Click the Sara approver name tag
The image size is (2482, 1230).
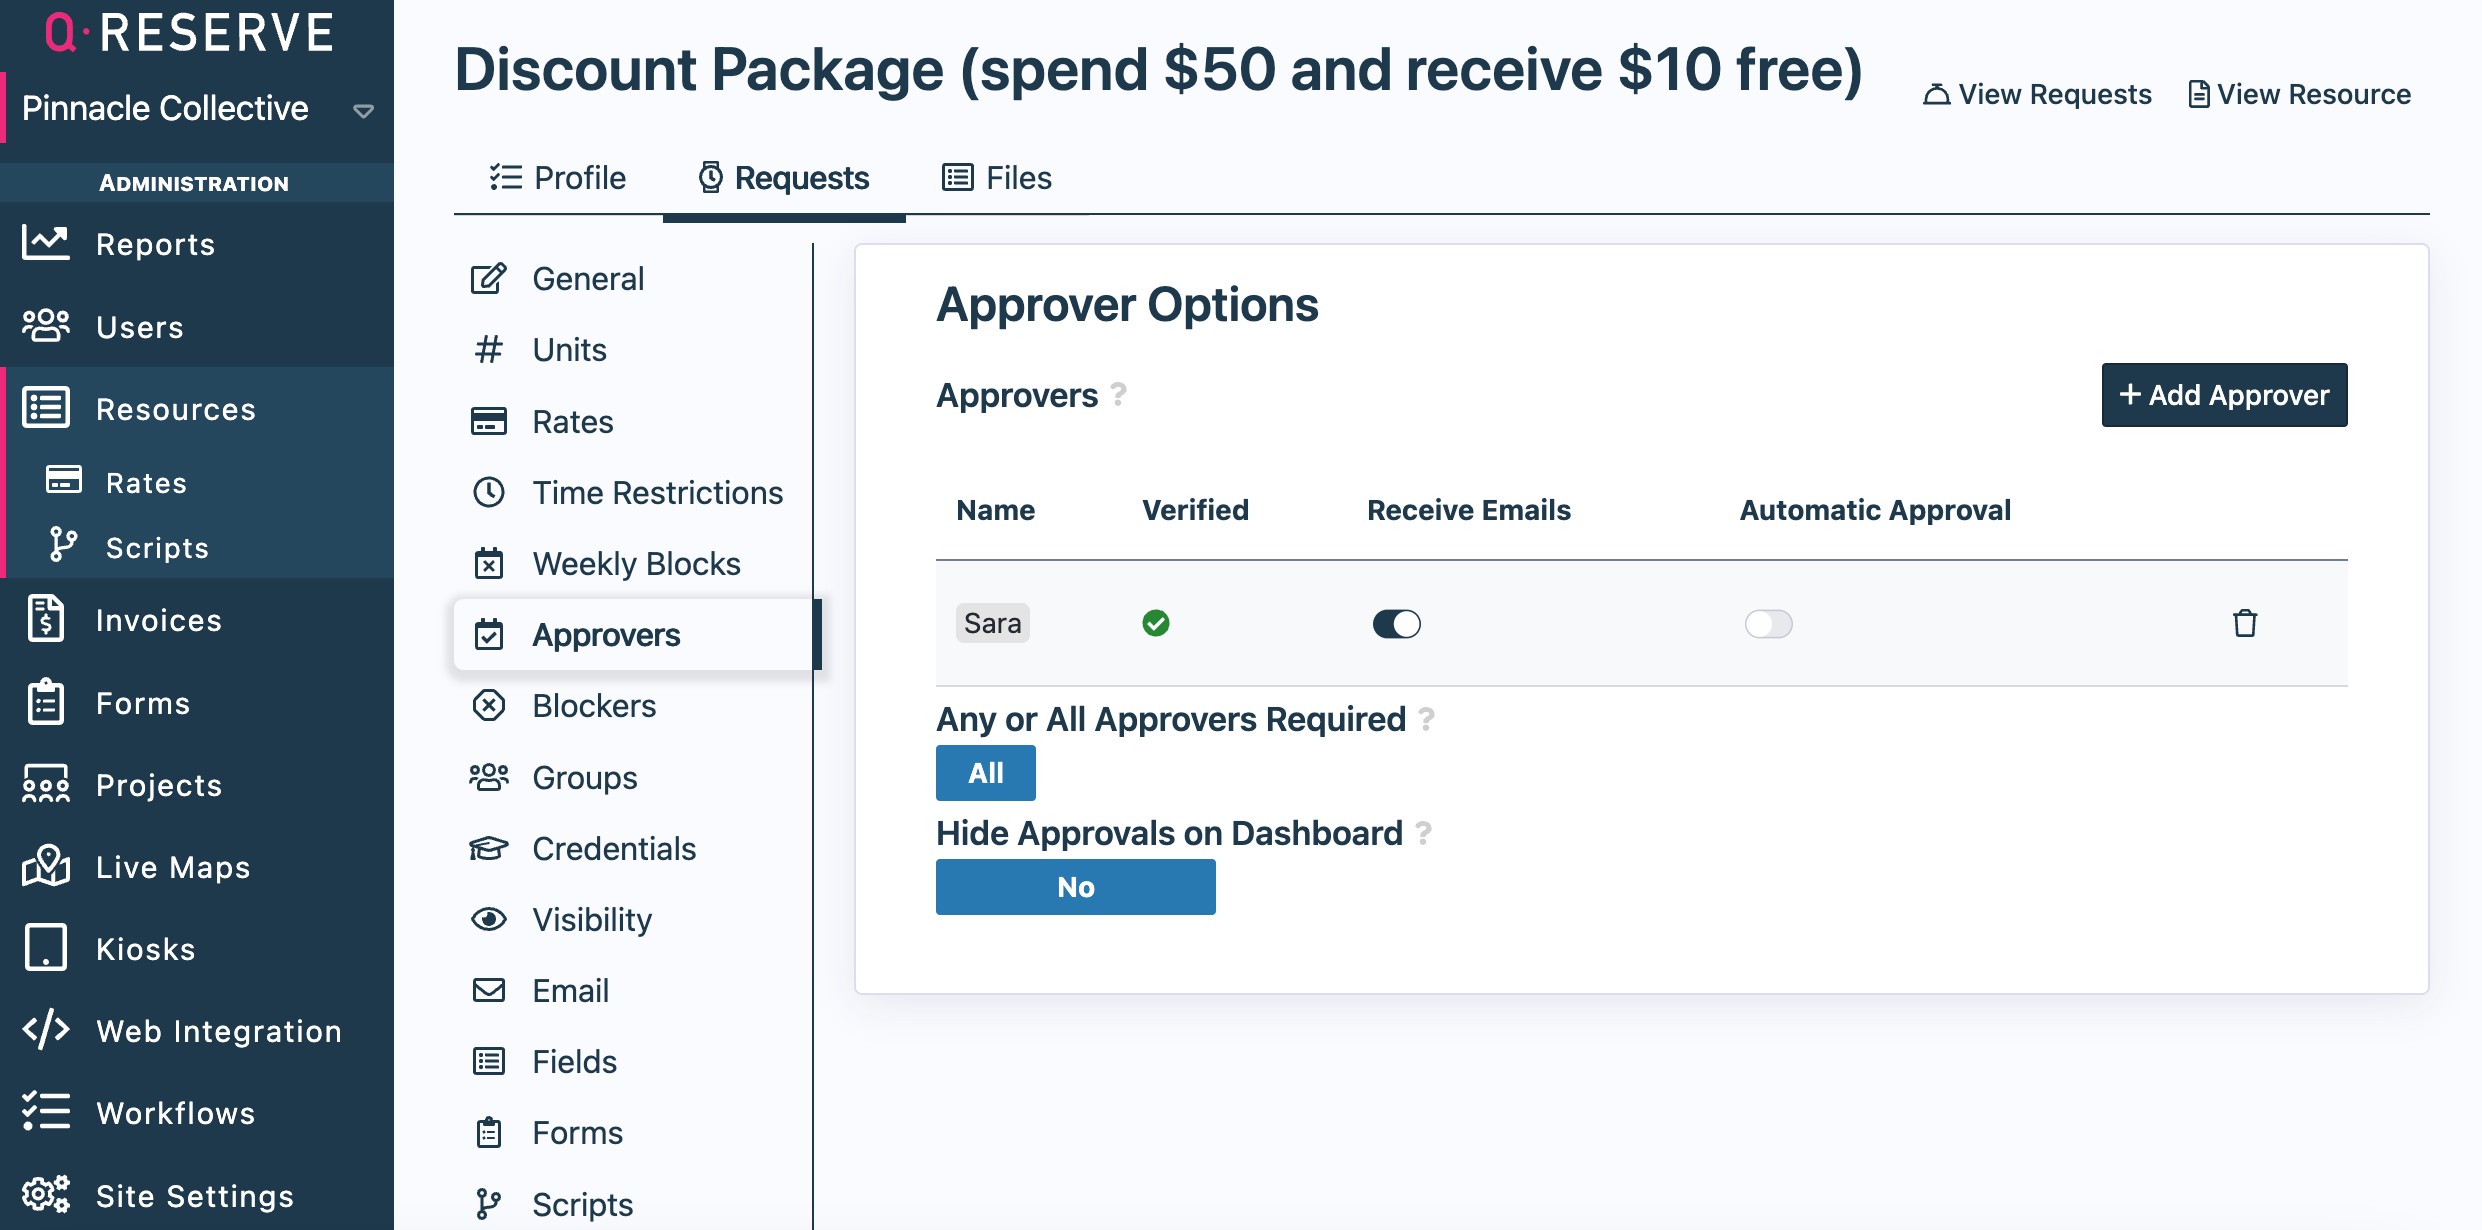click(x=992, y=623)
